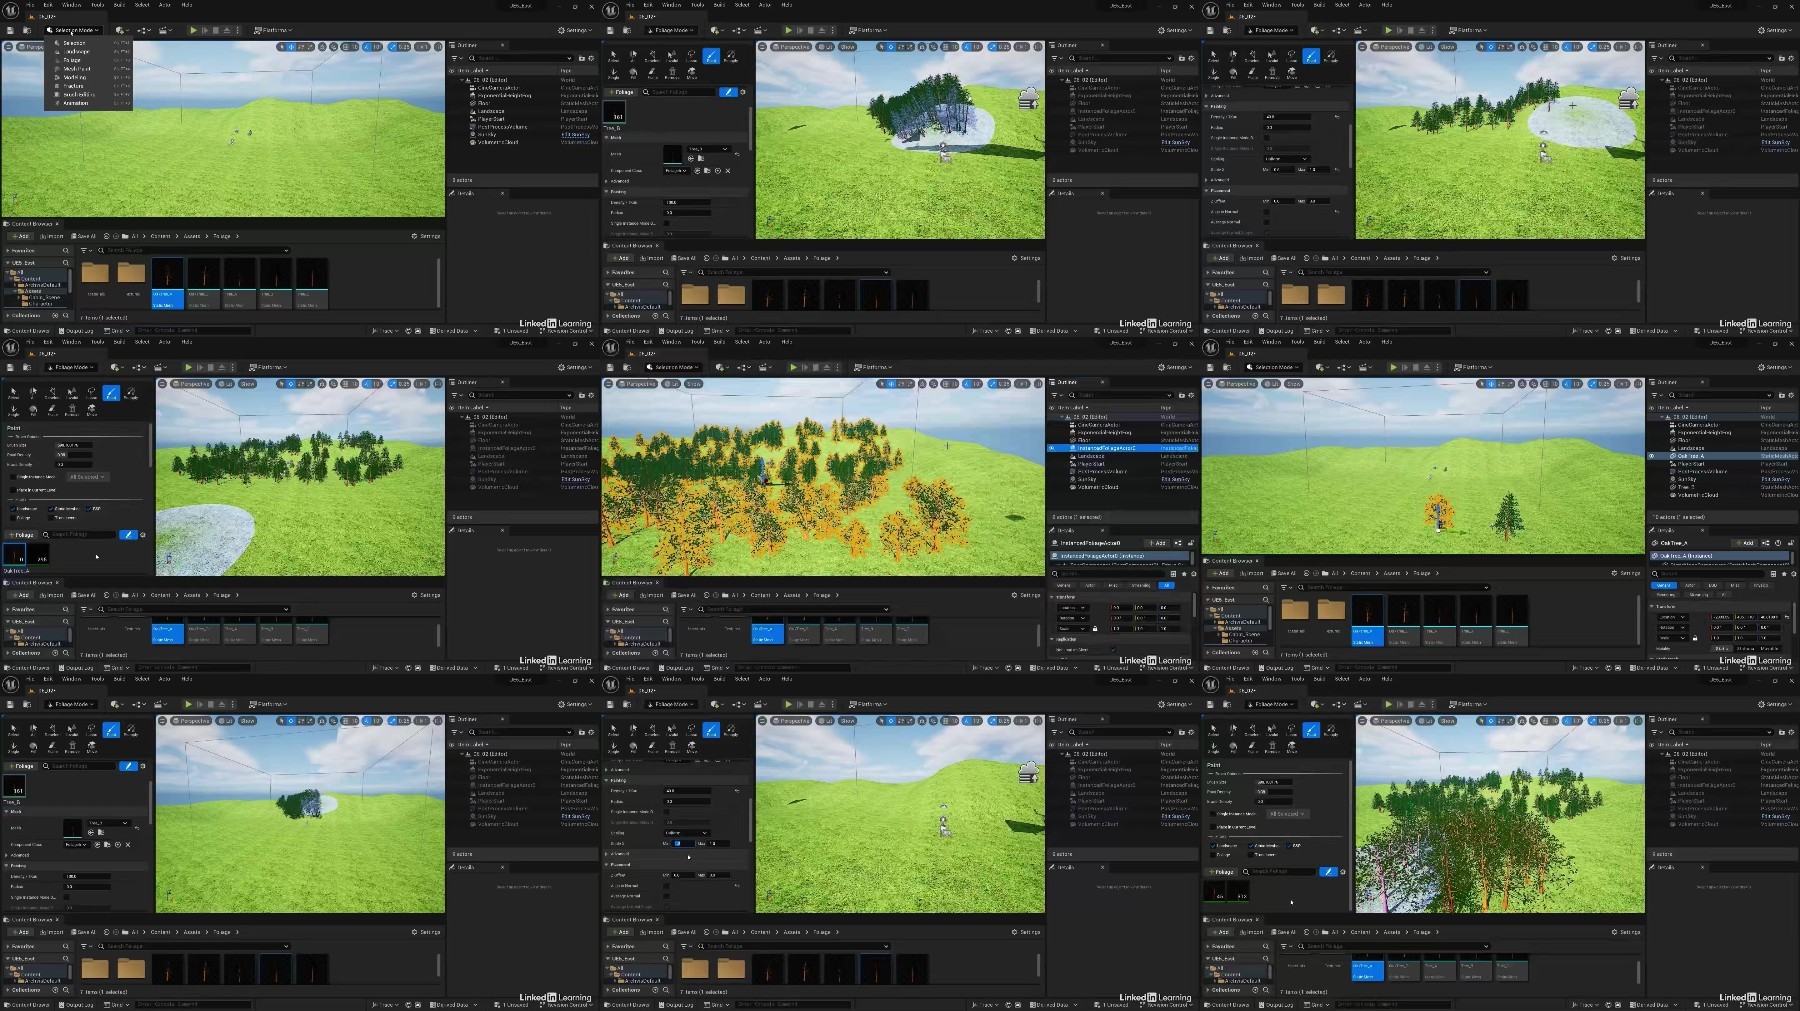The height and width of the screenshot is (1011, 1800).
Task: Bottom-right frame: click the +Foliage button
Action: click(1221, 872)
